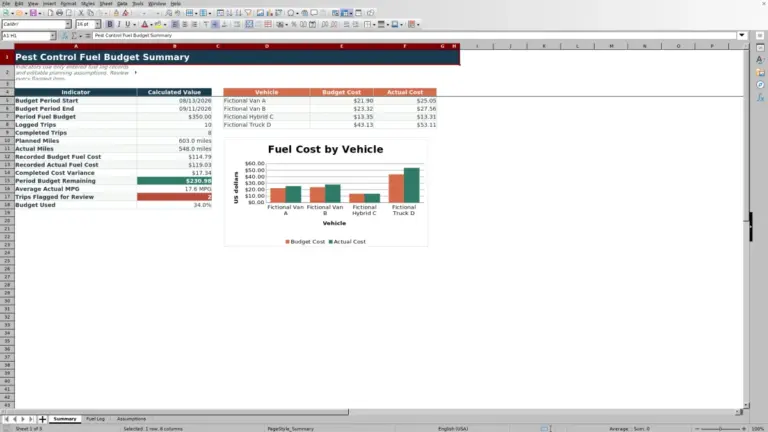Click the Print icon in toolbar
Screen dimensions: 768x432
(x=59, y=13)
